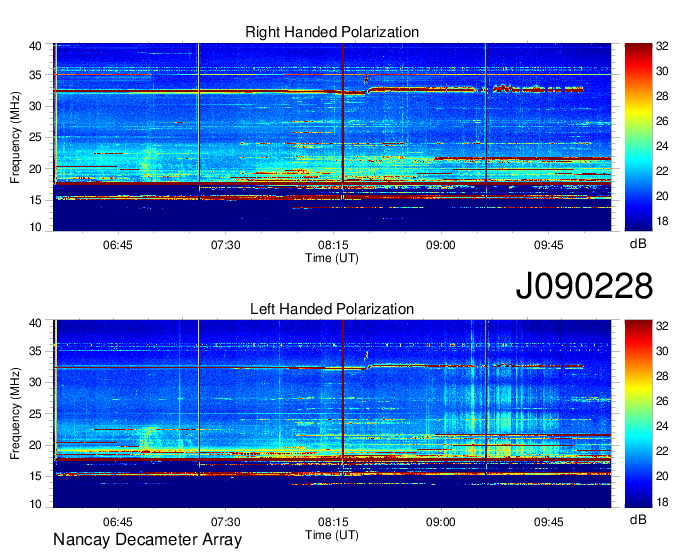Click the 24 label on bottom colorbar
The width and height of the screenshot is (680, 552).
click(662, 426)
